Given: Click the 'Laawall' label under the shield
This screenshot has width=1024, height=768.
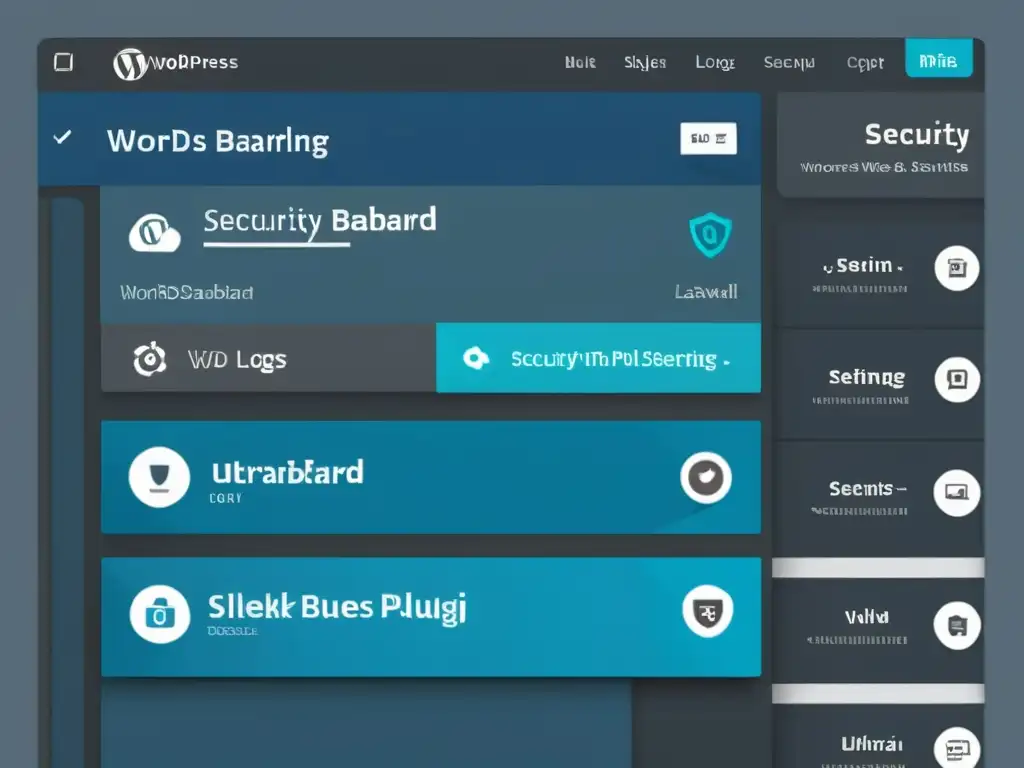Looking at the screenshot, I should tap(706, 291).
